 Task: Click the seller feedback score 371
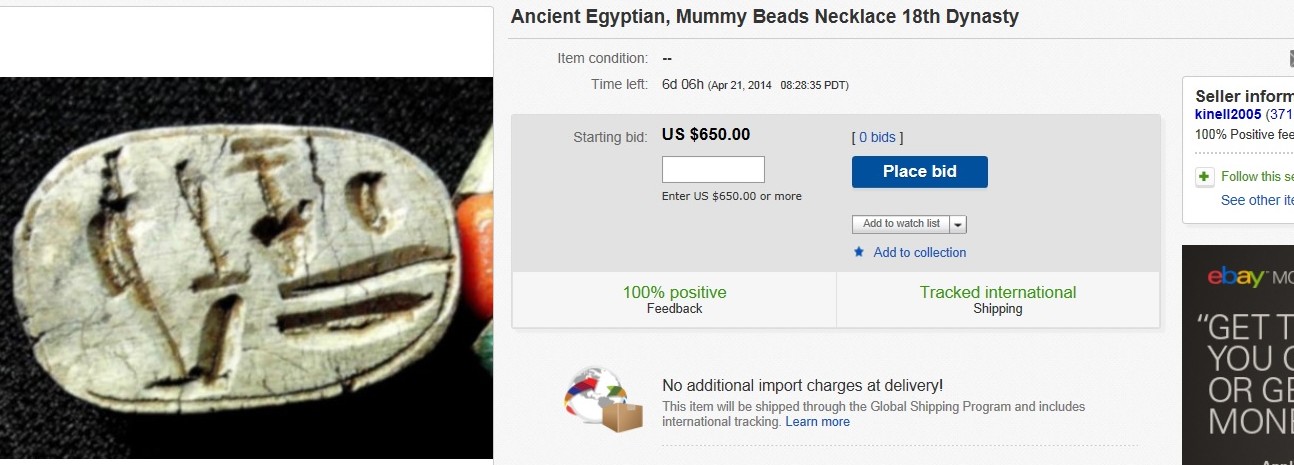point(1281,115)
